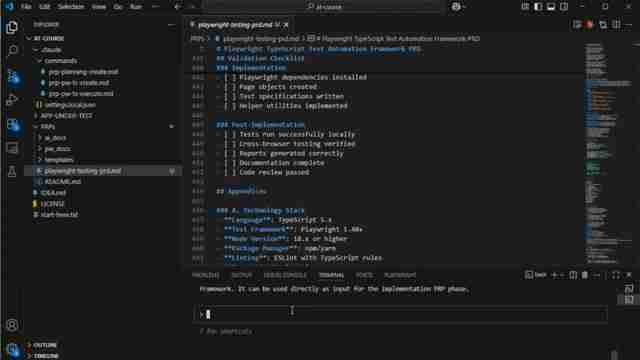This screenshot has height=360, width=640.
Task: Open the Source Control view
Action: (x=13, y=76)
